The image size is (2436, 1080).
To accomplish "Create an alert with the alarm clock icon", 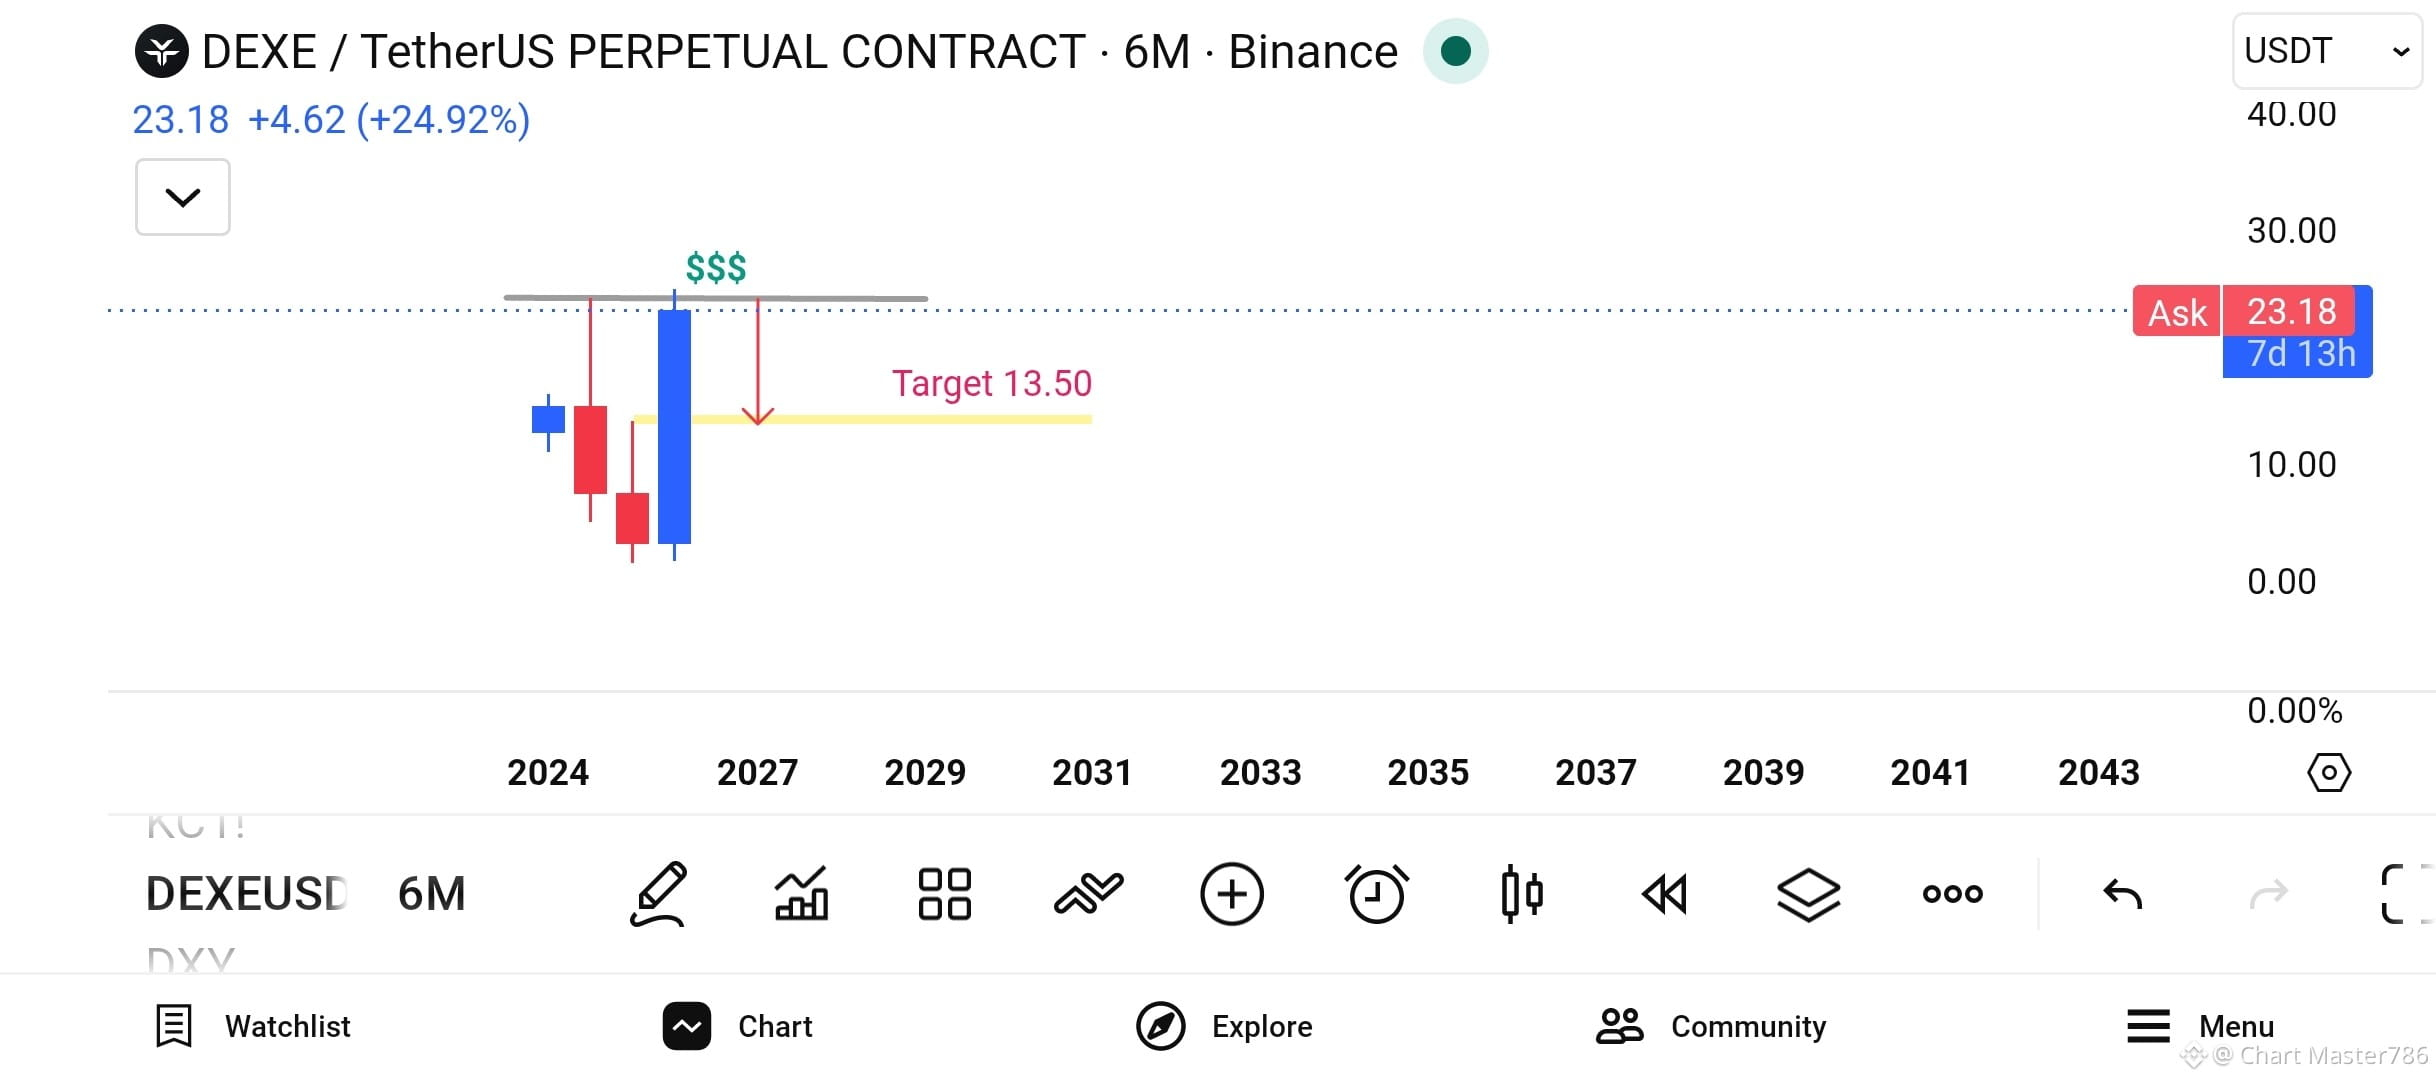I will coord(1377,893).
